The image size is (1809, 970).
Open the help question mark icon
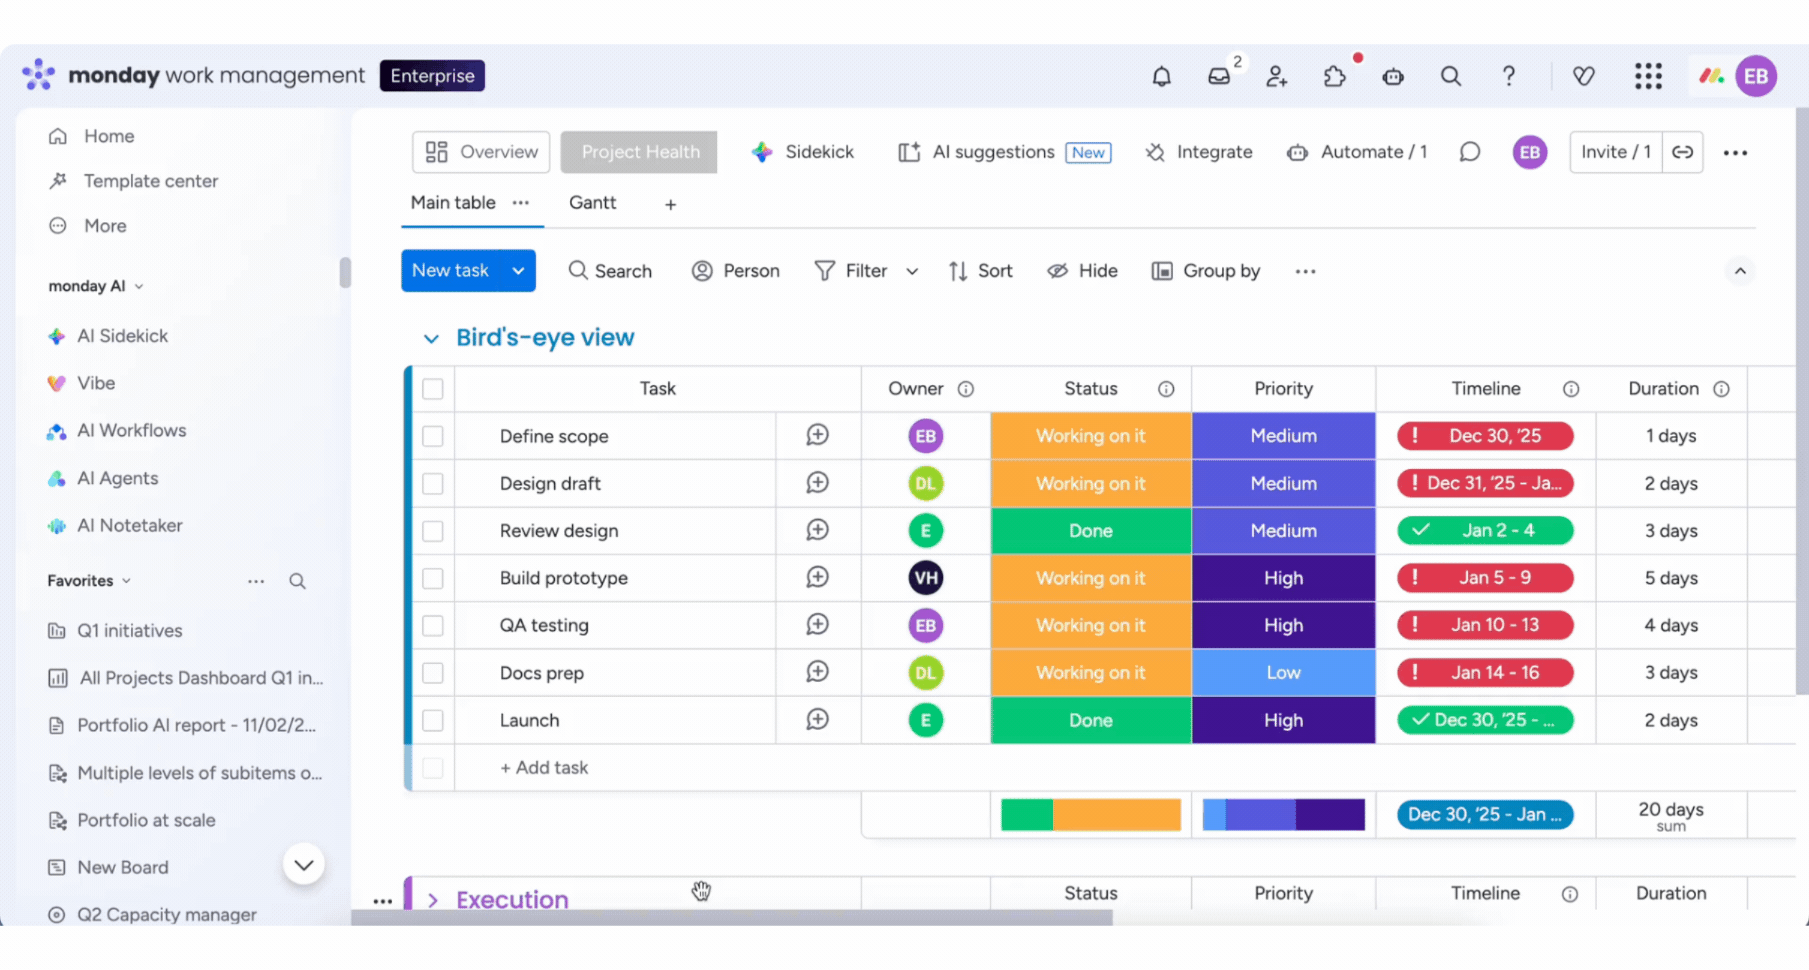[1508, 76]
